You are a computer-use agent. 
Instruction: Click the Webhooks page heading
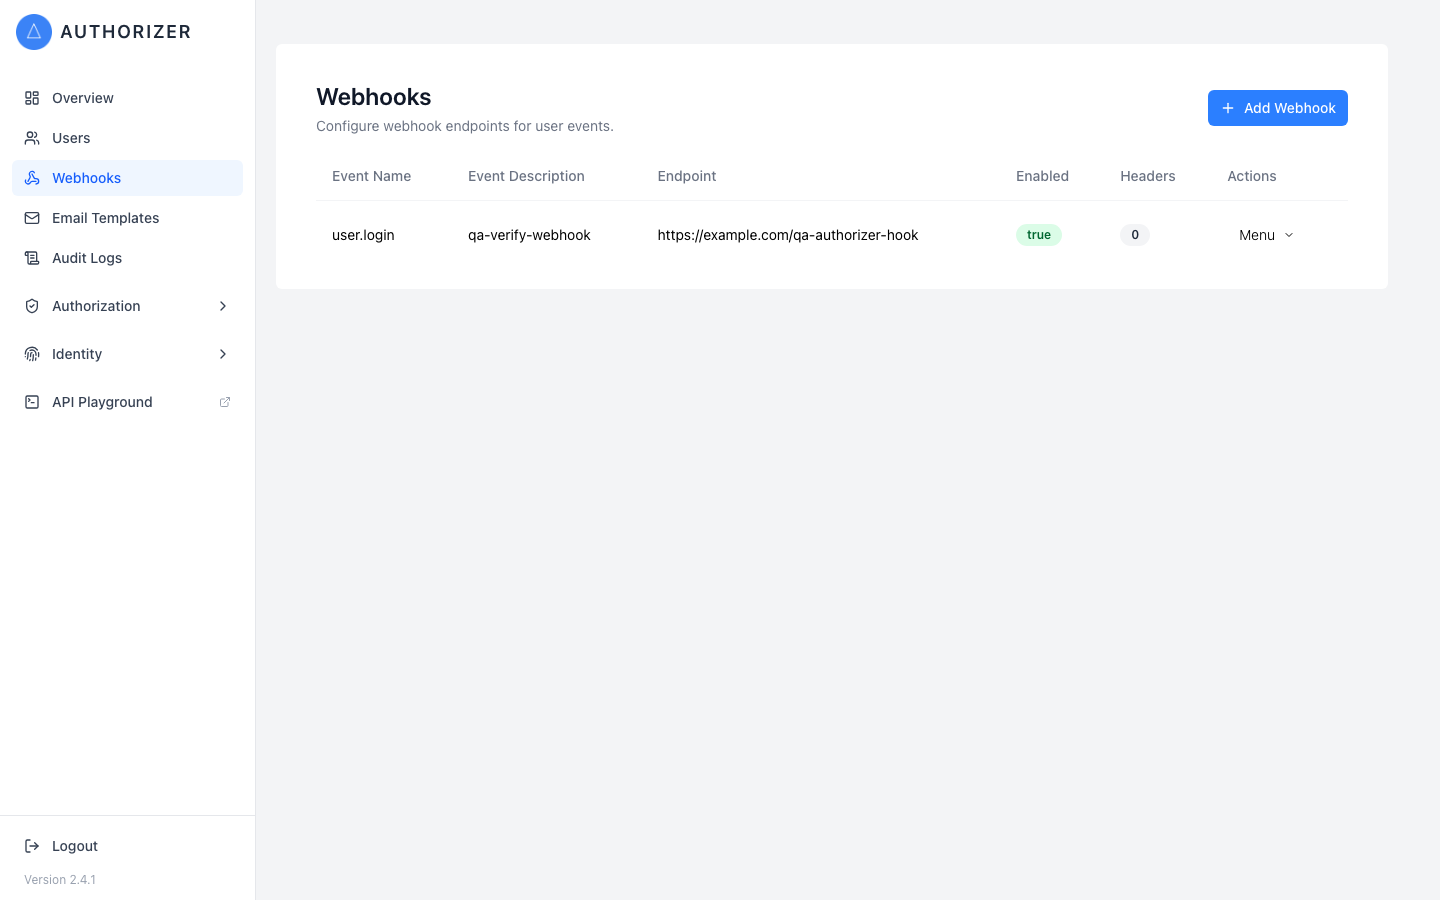pos(374,97)
